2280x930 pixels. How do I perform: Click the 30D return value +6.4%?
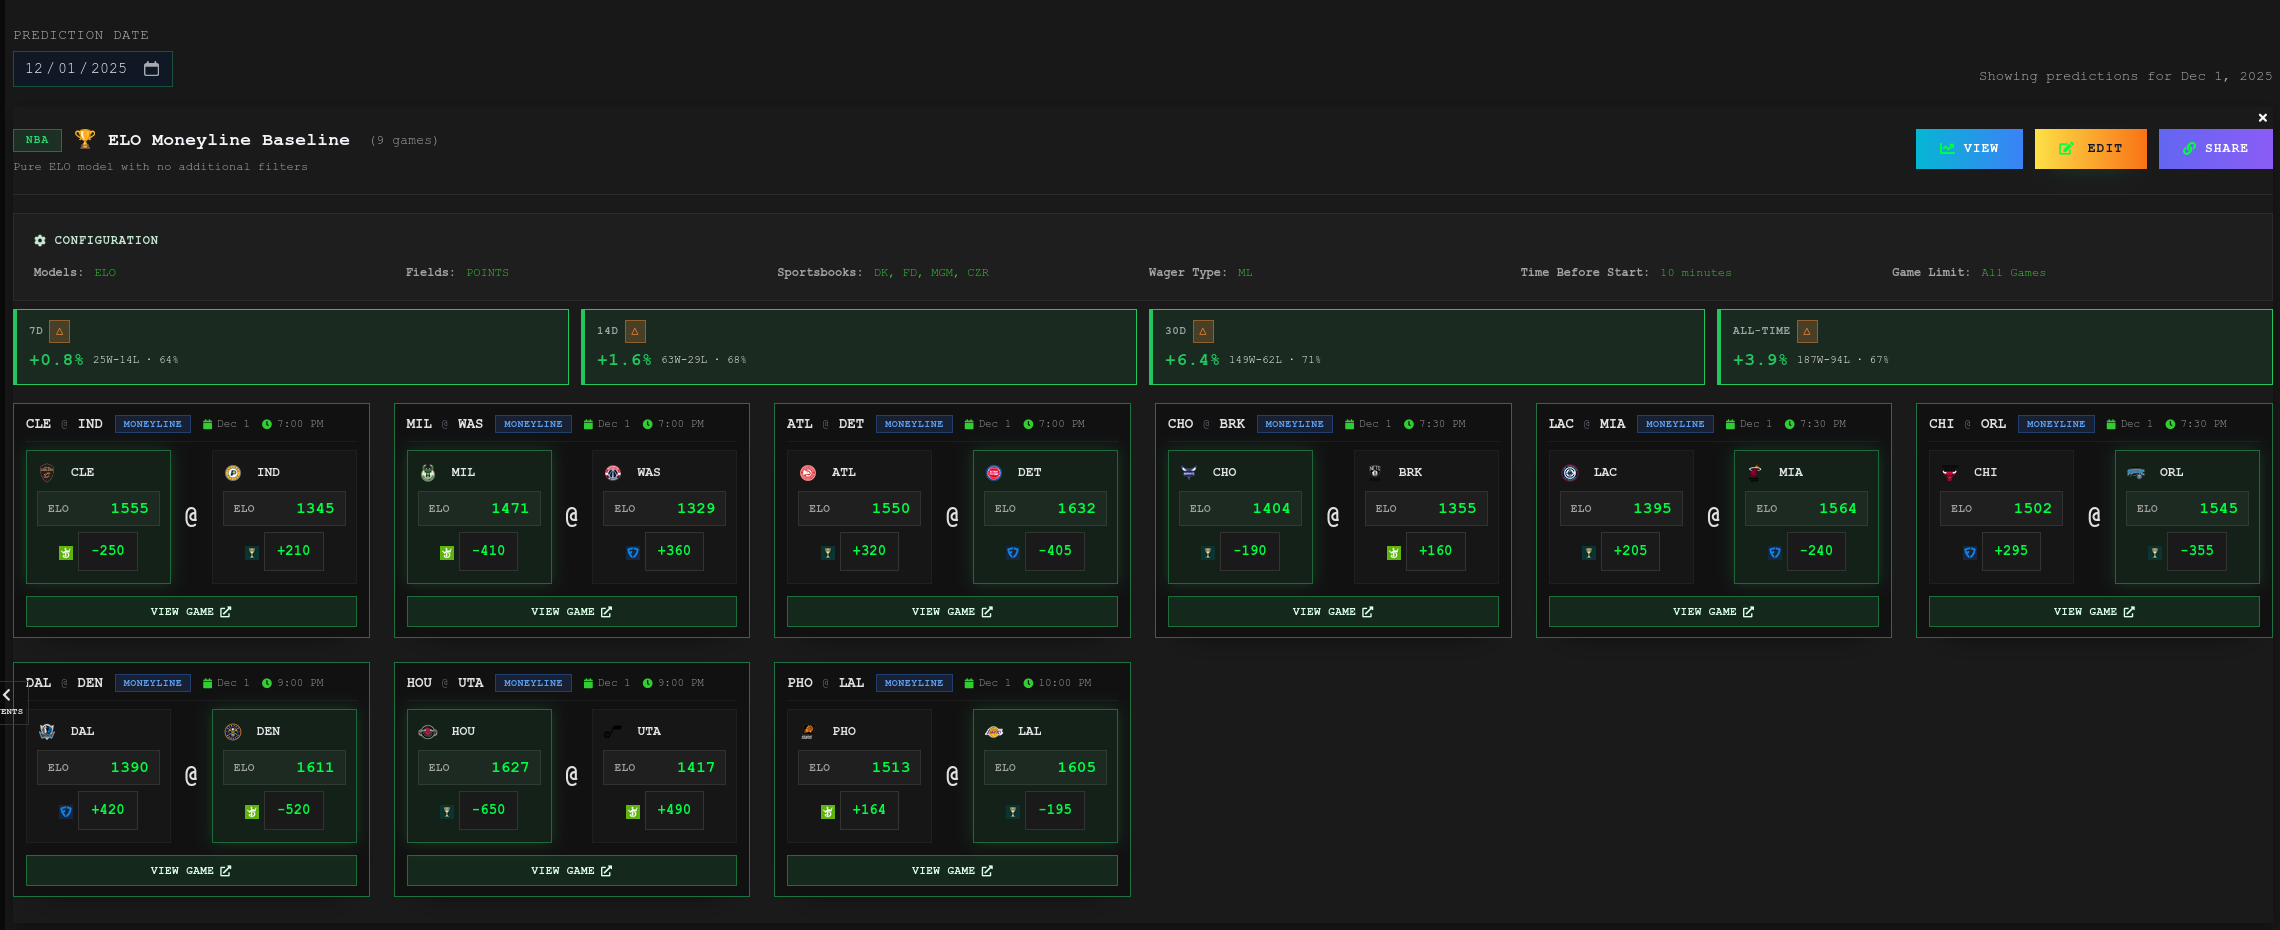[x=1192, y=360]
